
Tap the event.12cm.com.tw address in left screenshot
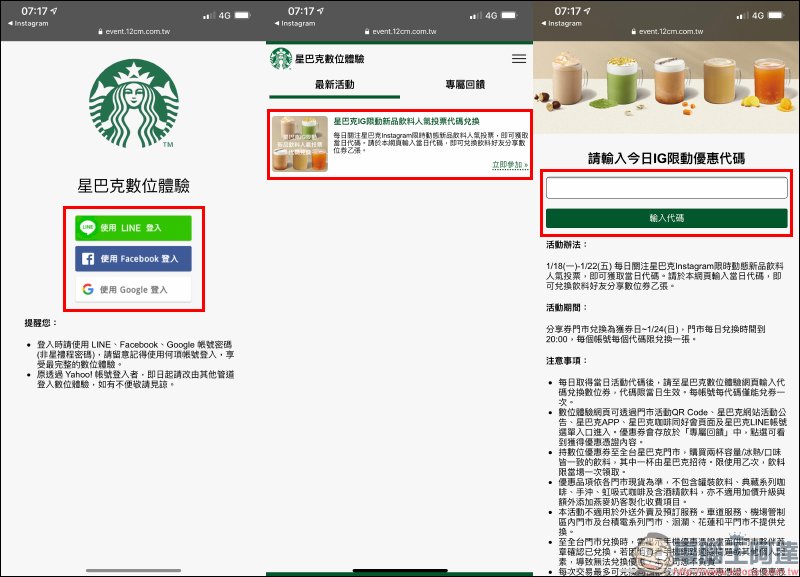134,32
